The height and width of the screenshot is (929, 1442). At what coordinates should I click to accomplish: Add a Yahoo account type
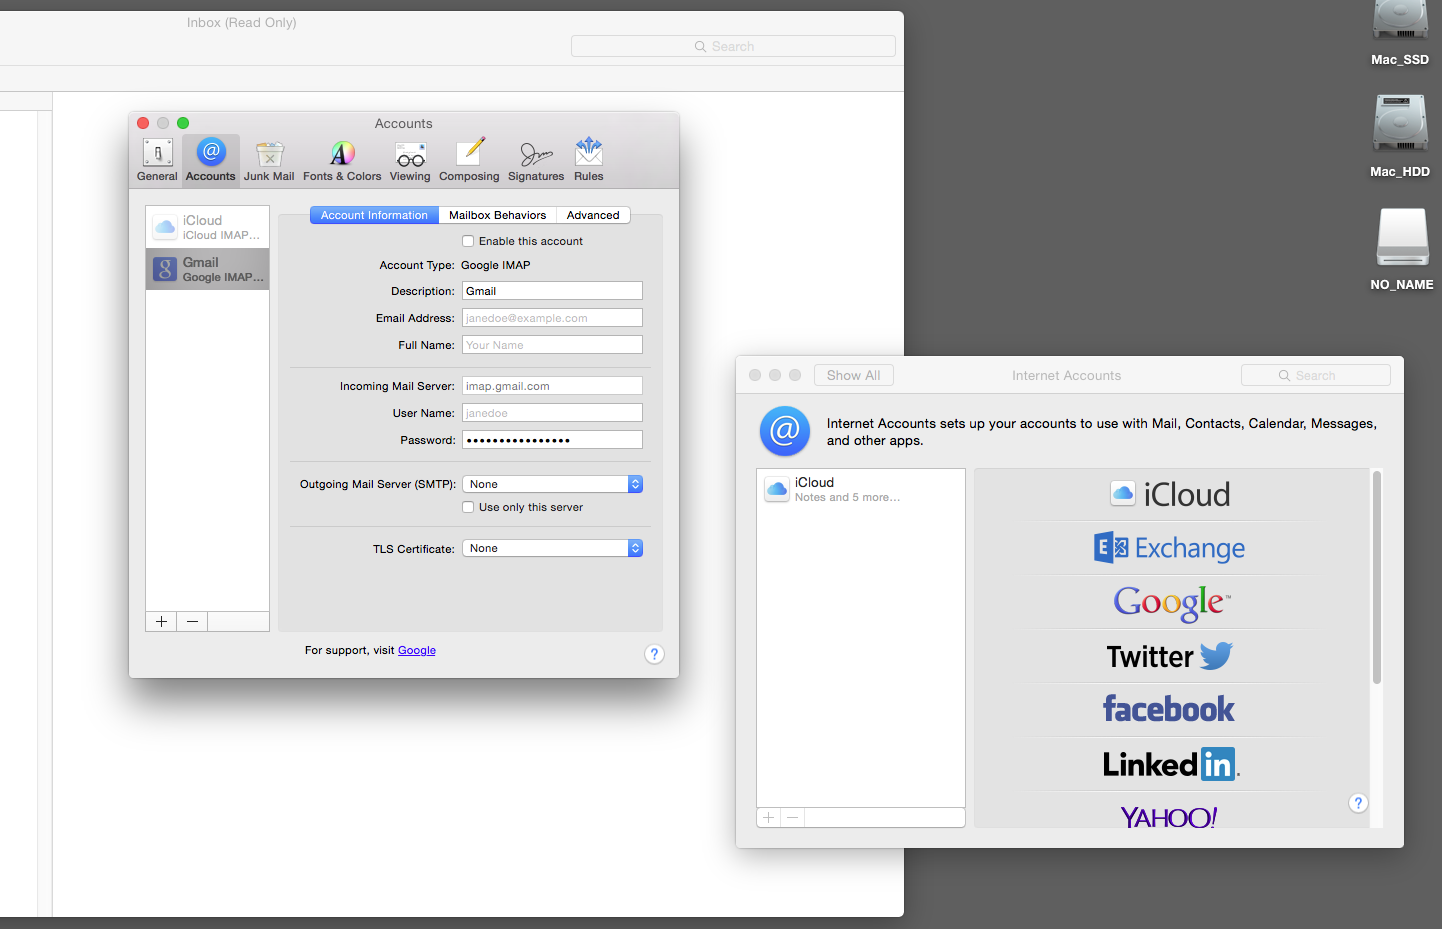pos(1169,817)
